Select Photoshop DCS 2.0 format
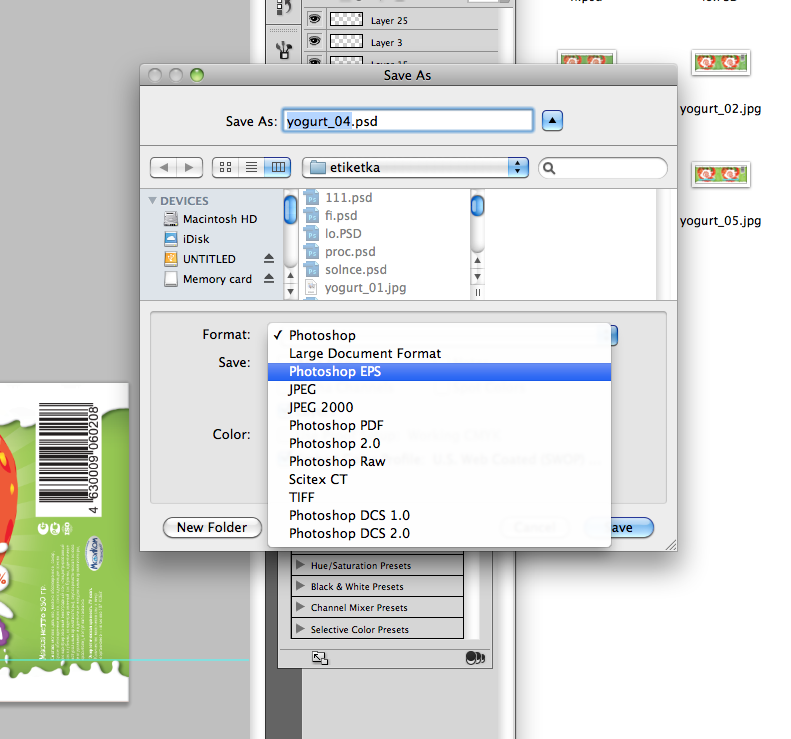 [439, 534]
